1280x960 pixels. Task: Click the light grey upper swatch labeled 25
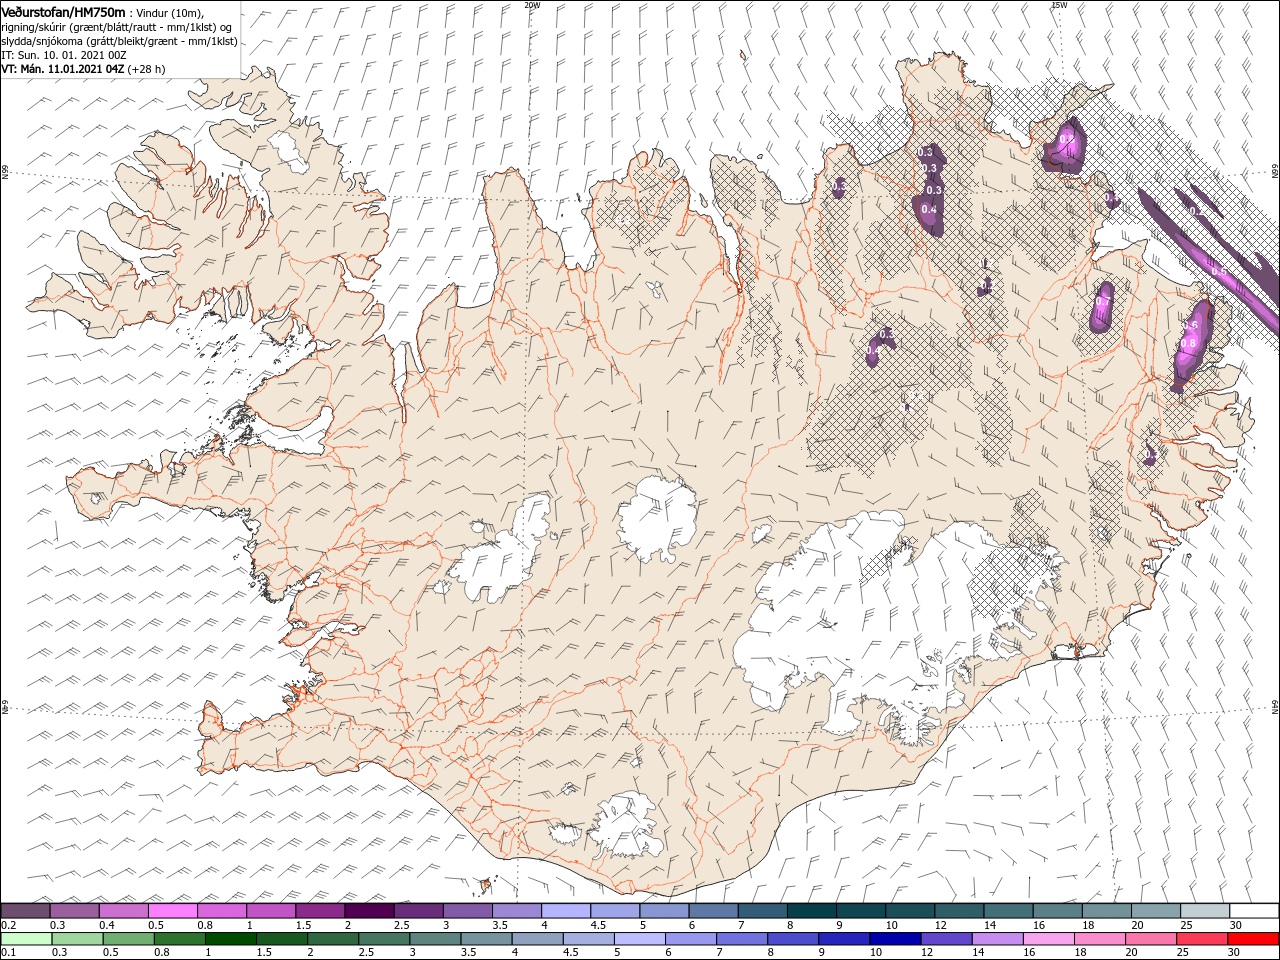coord(1204,911)
